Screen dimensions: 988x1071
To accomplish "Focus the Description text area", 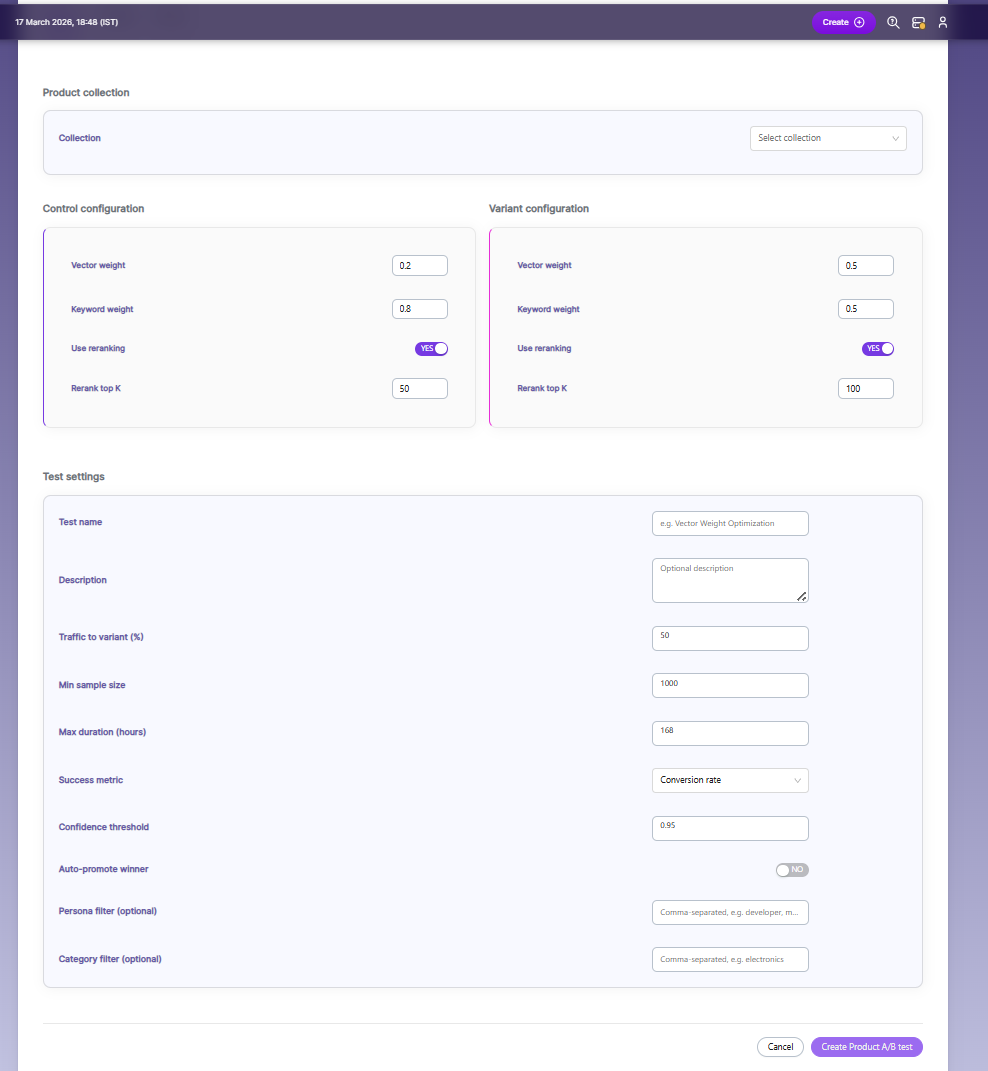I will coord(730,581).
